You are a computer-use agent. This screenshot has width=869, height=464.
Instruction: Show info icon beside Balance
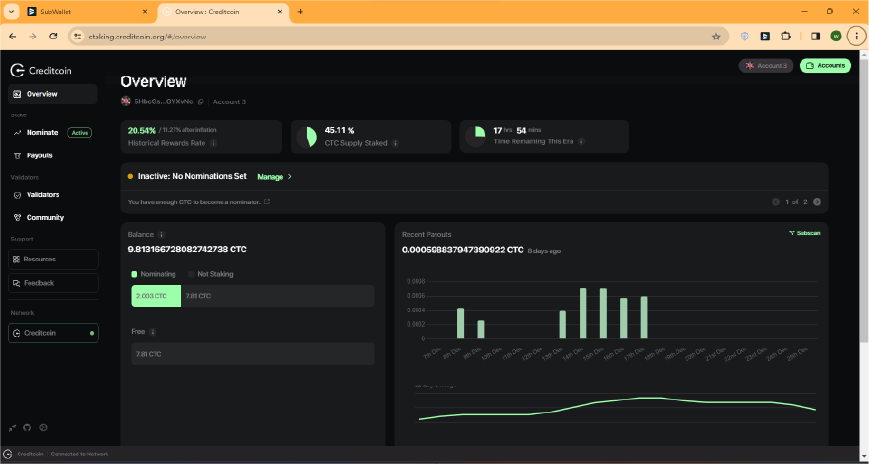point(161,234)
